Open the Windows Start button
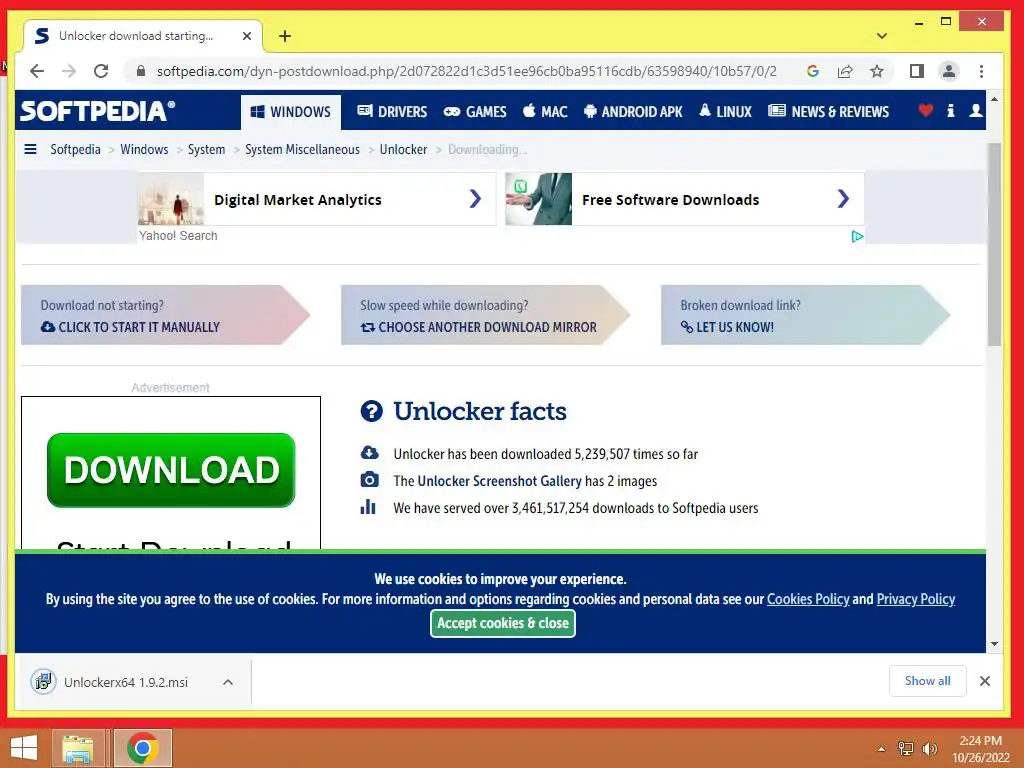Viewport: 1024px width, 768px height. click(24, 748)
